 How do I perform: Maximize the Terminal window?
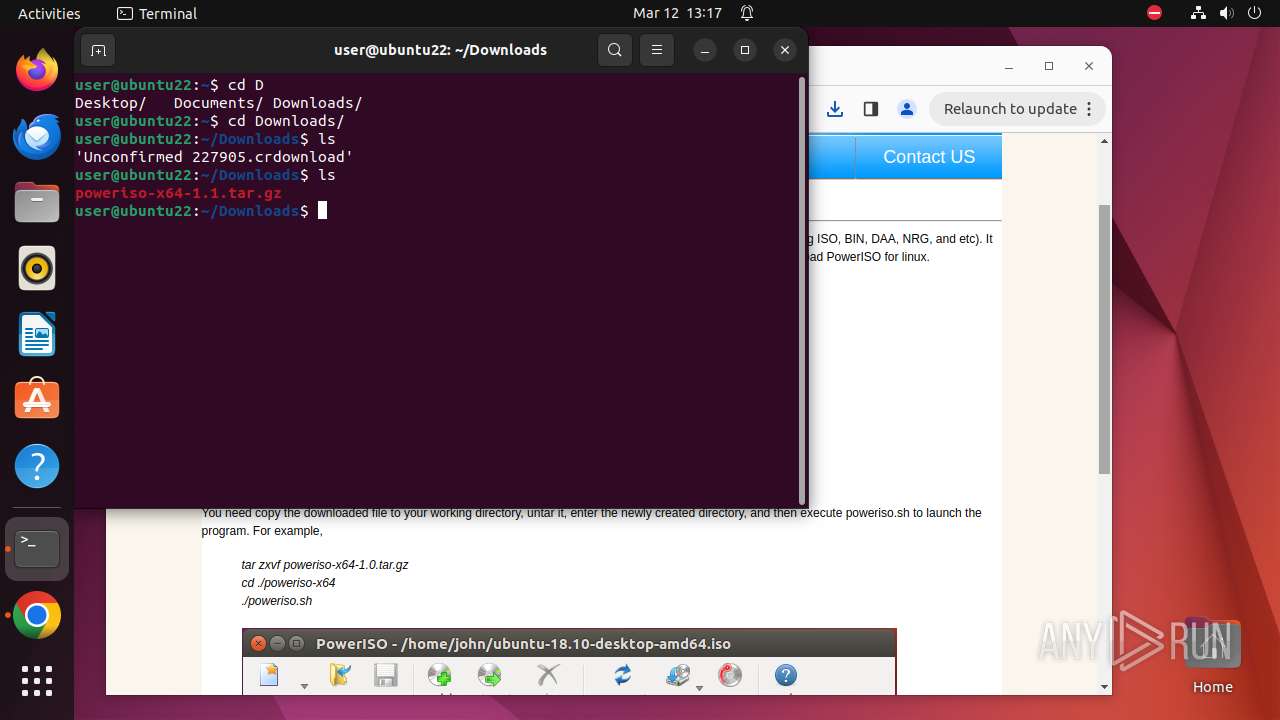coord(745,50)
